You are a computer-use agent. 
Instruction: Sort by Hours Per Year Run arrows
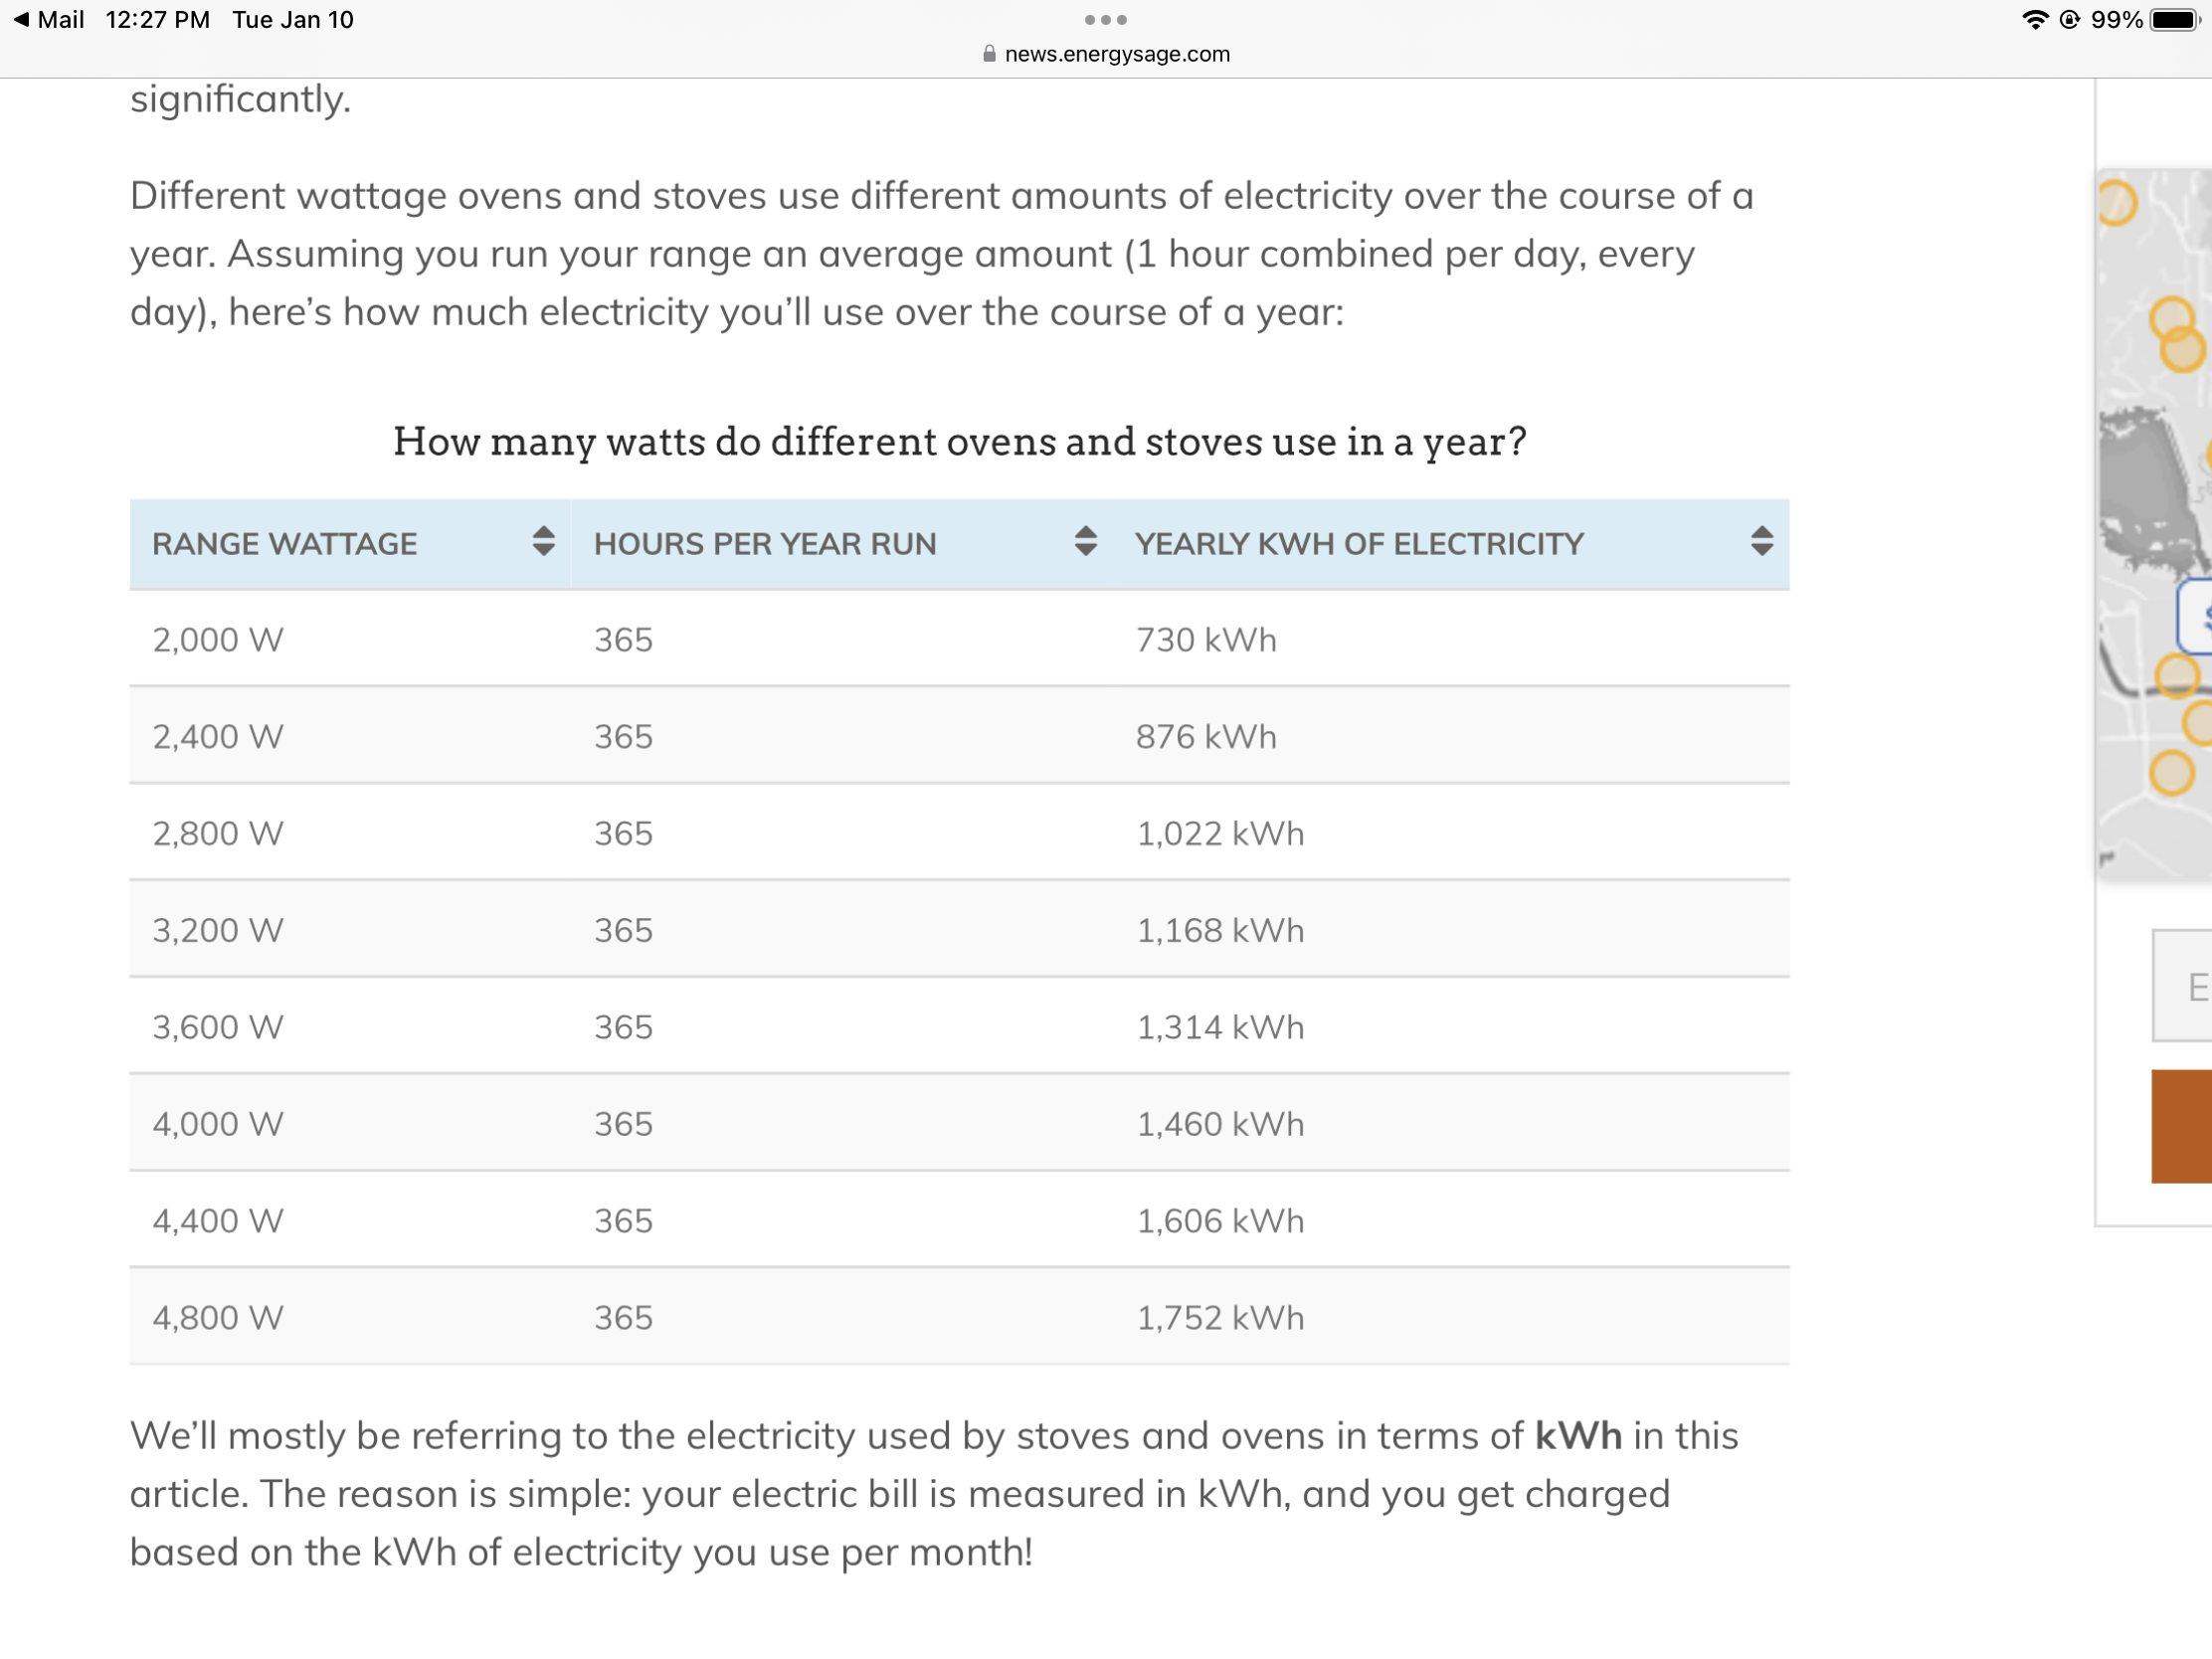(x=1085, y=542)
